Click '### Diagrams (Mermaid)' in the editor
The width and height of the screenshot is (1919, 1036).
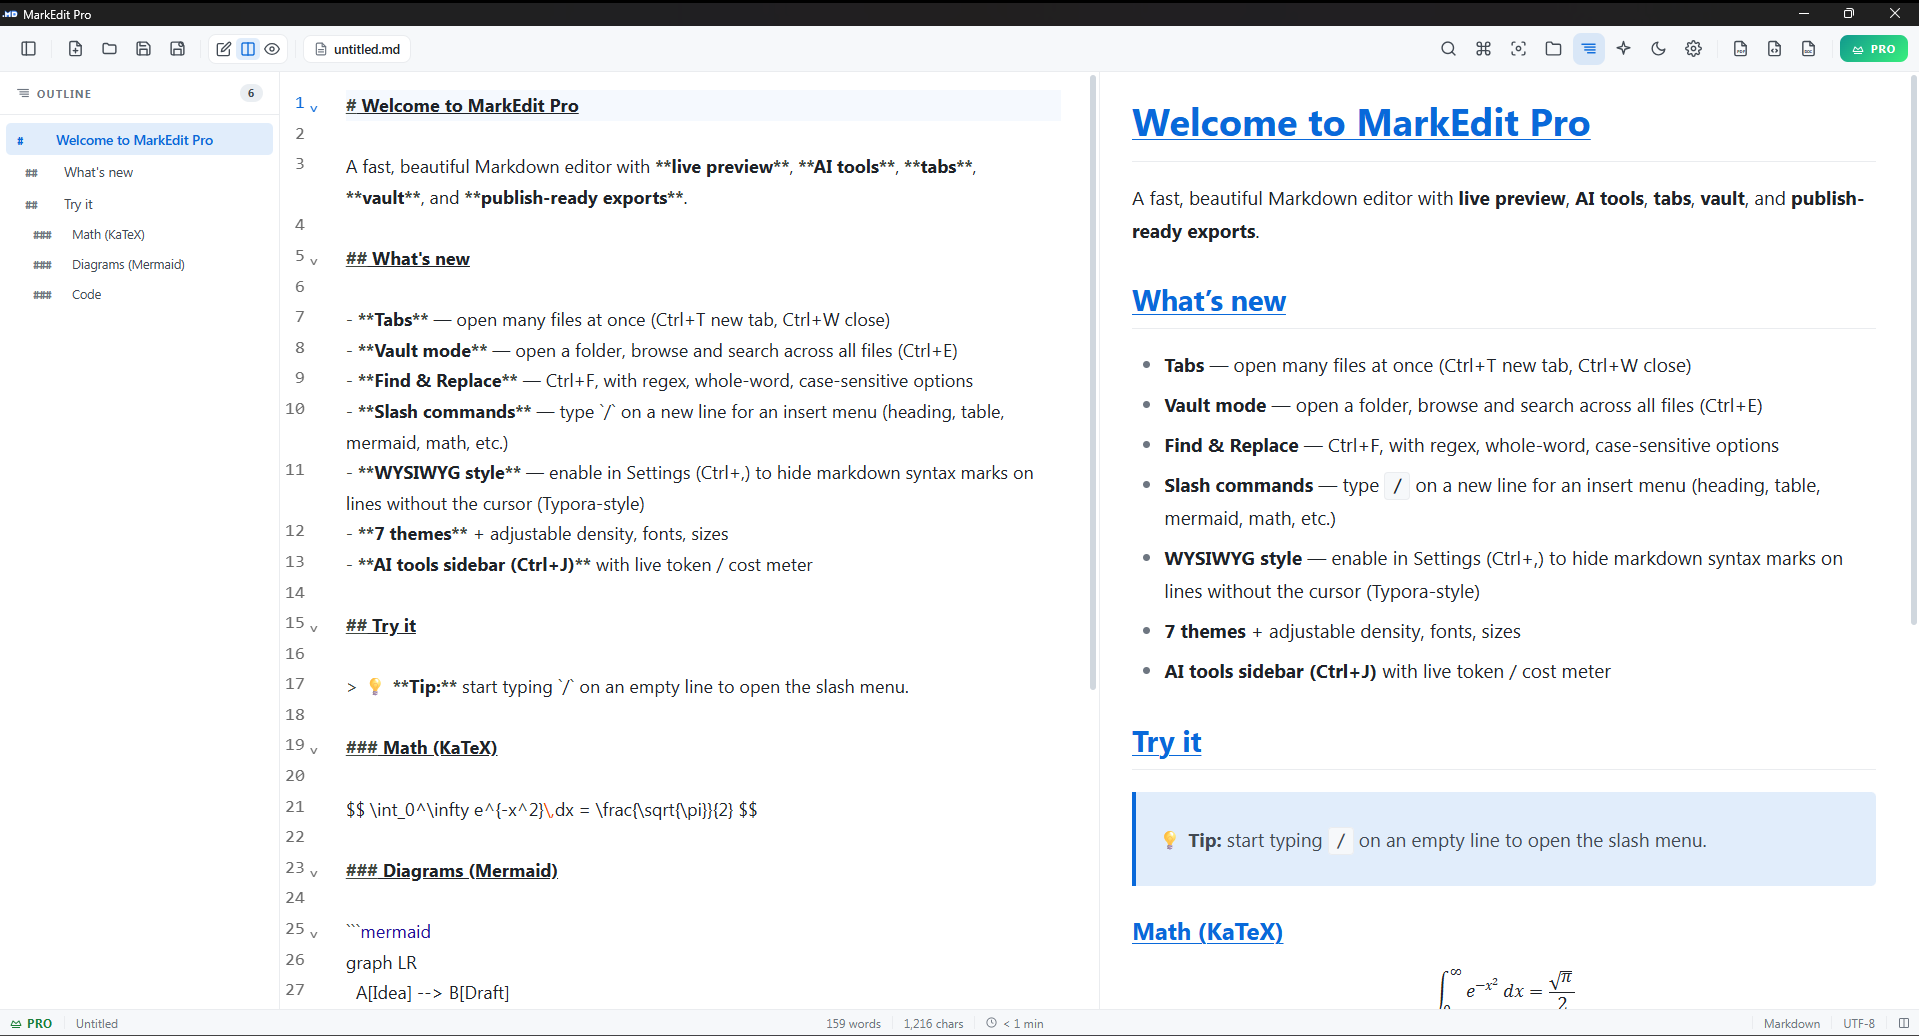click(x=452, y=871)
